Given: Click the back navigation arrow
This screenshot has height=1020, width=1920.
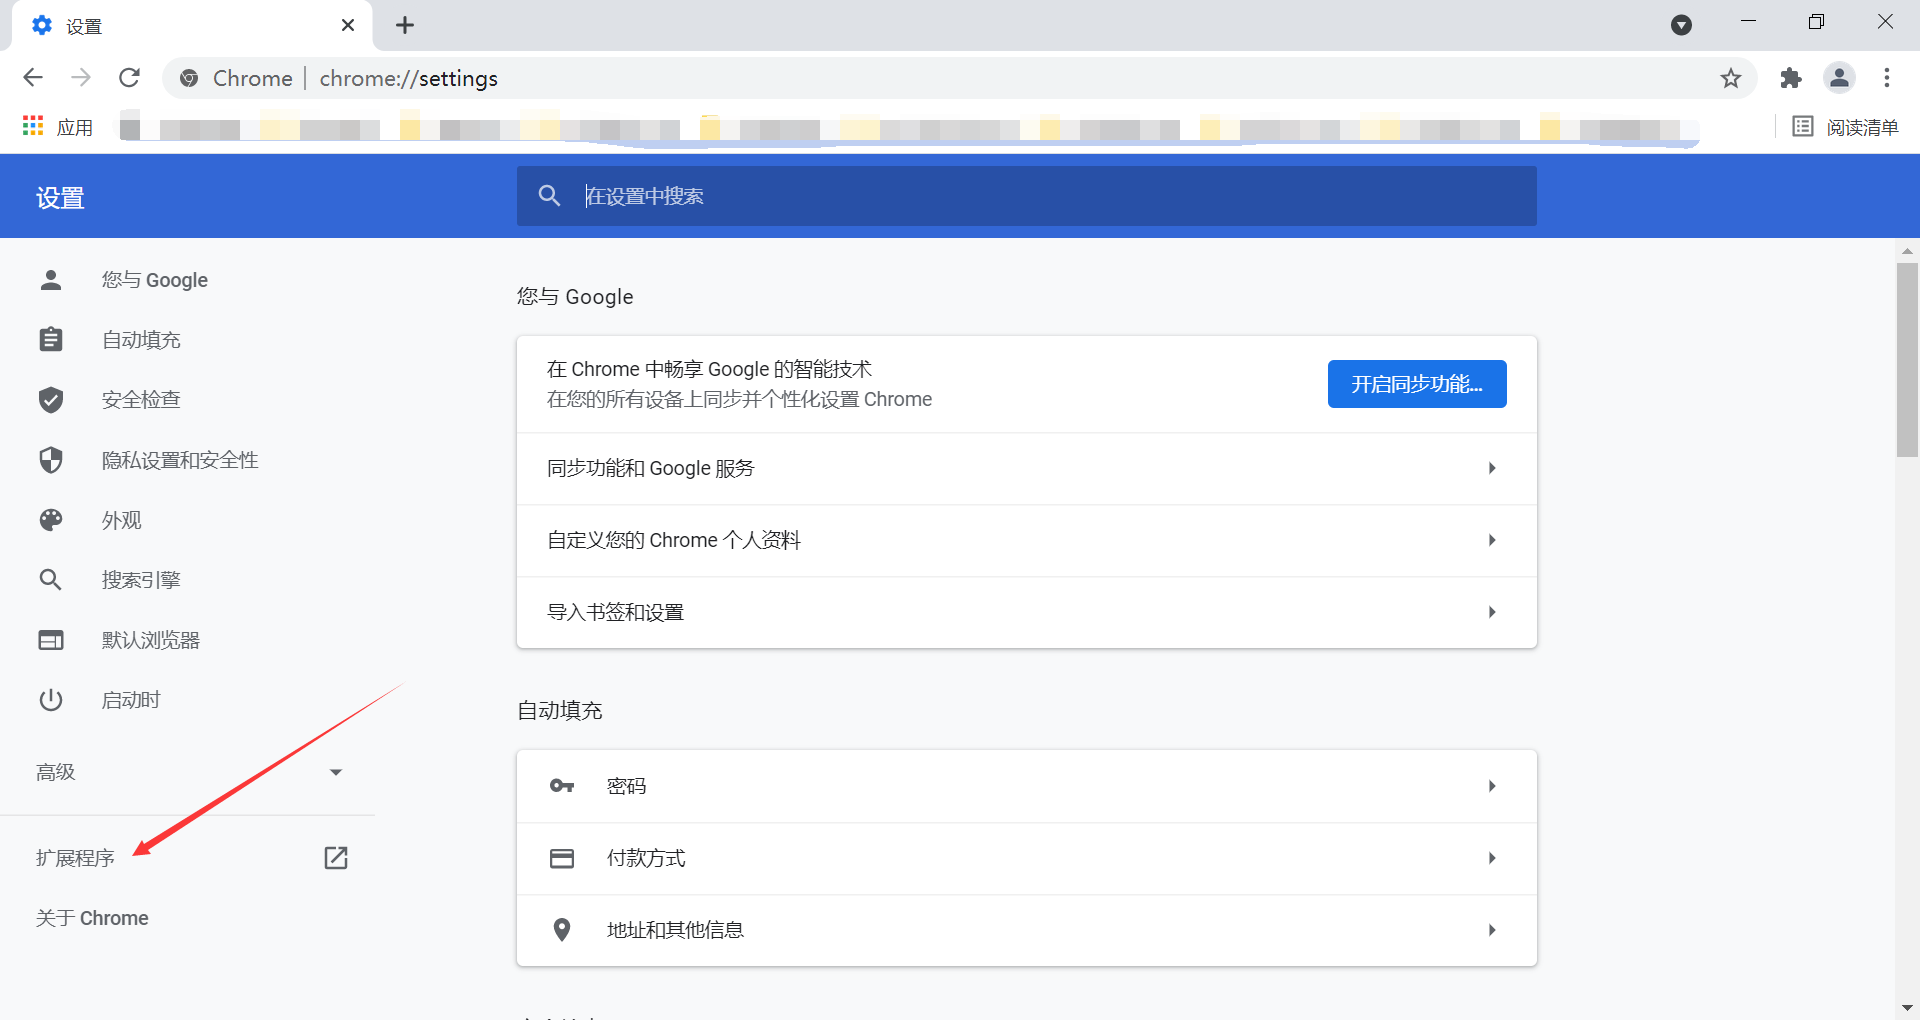Looking at the screenshot, I should [33, 78].
